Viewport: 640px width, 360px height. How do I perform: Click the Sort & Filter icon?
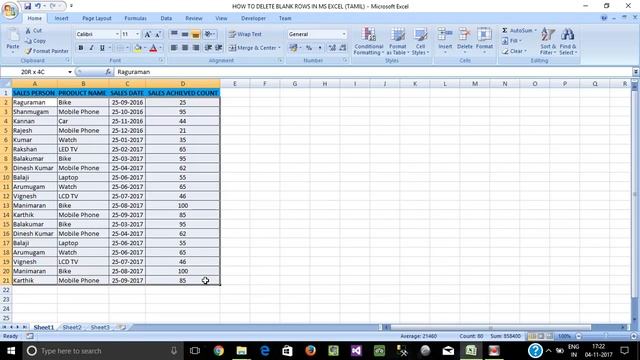547,35
